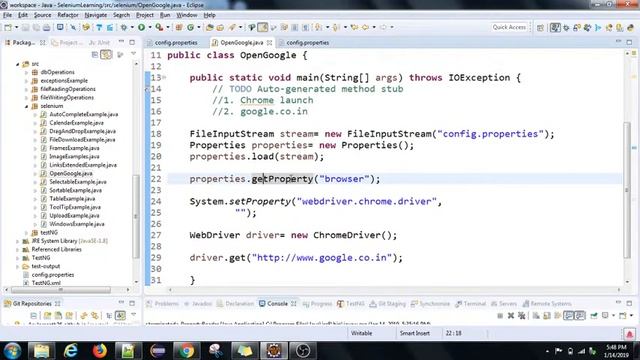
Task: Select AutoCompleteExample.java in the tree
Action: click(x=84, y=115)
